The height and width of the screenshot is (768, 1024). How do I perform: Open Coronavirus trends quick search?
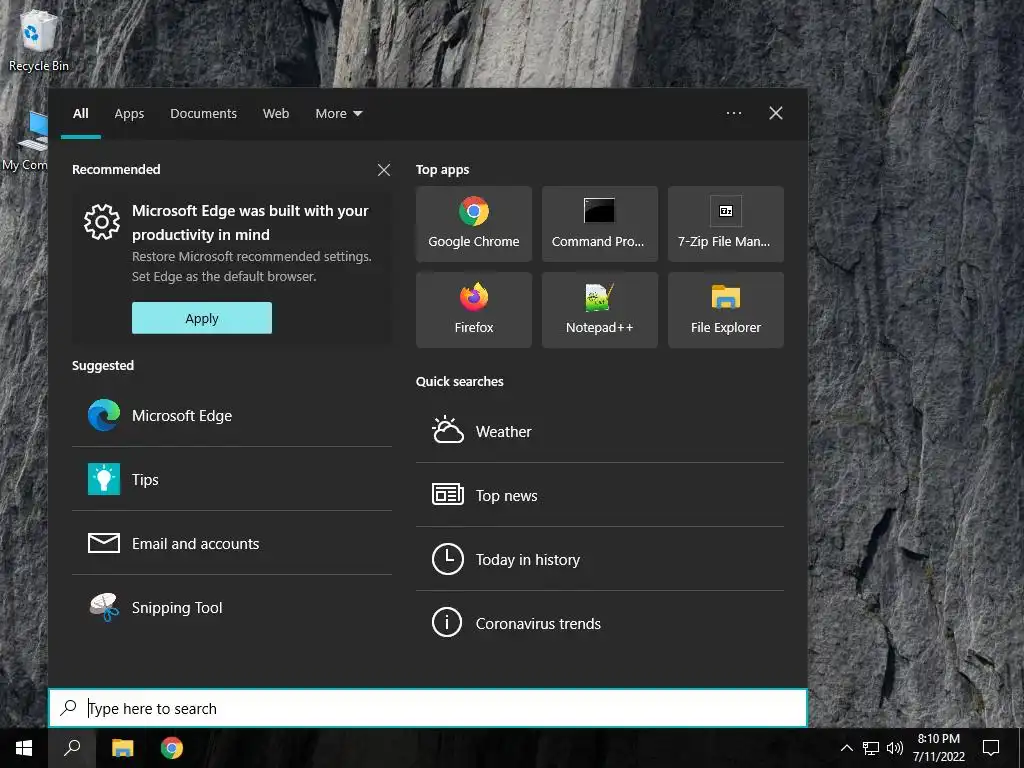click(x=600, y=623)
